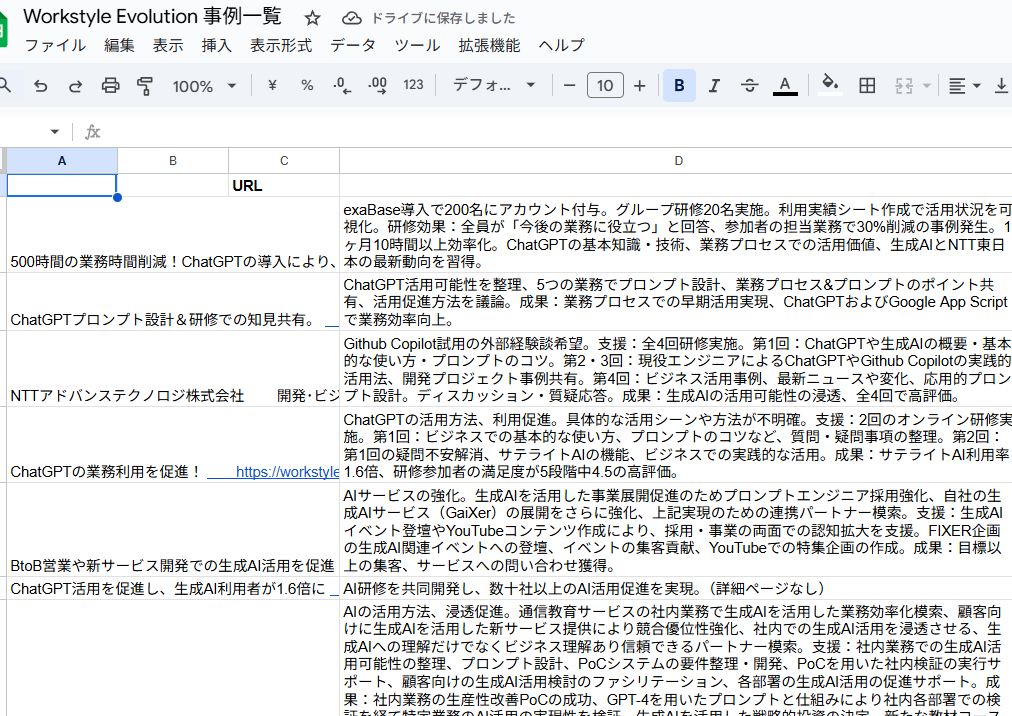This screenshot has height=716, width=1012.
Task: Toggle strikethrough text formatting
Action: point(749,86)
